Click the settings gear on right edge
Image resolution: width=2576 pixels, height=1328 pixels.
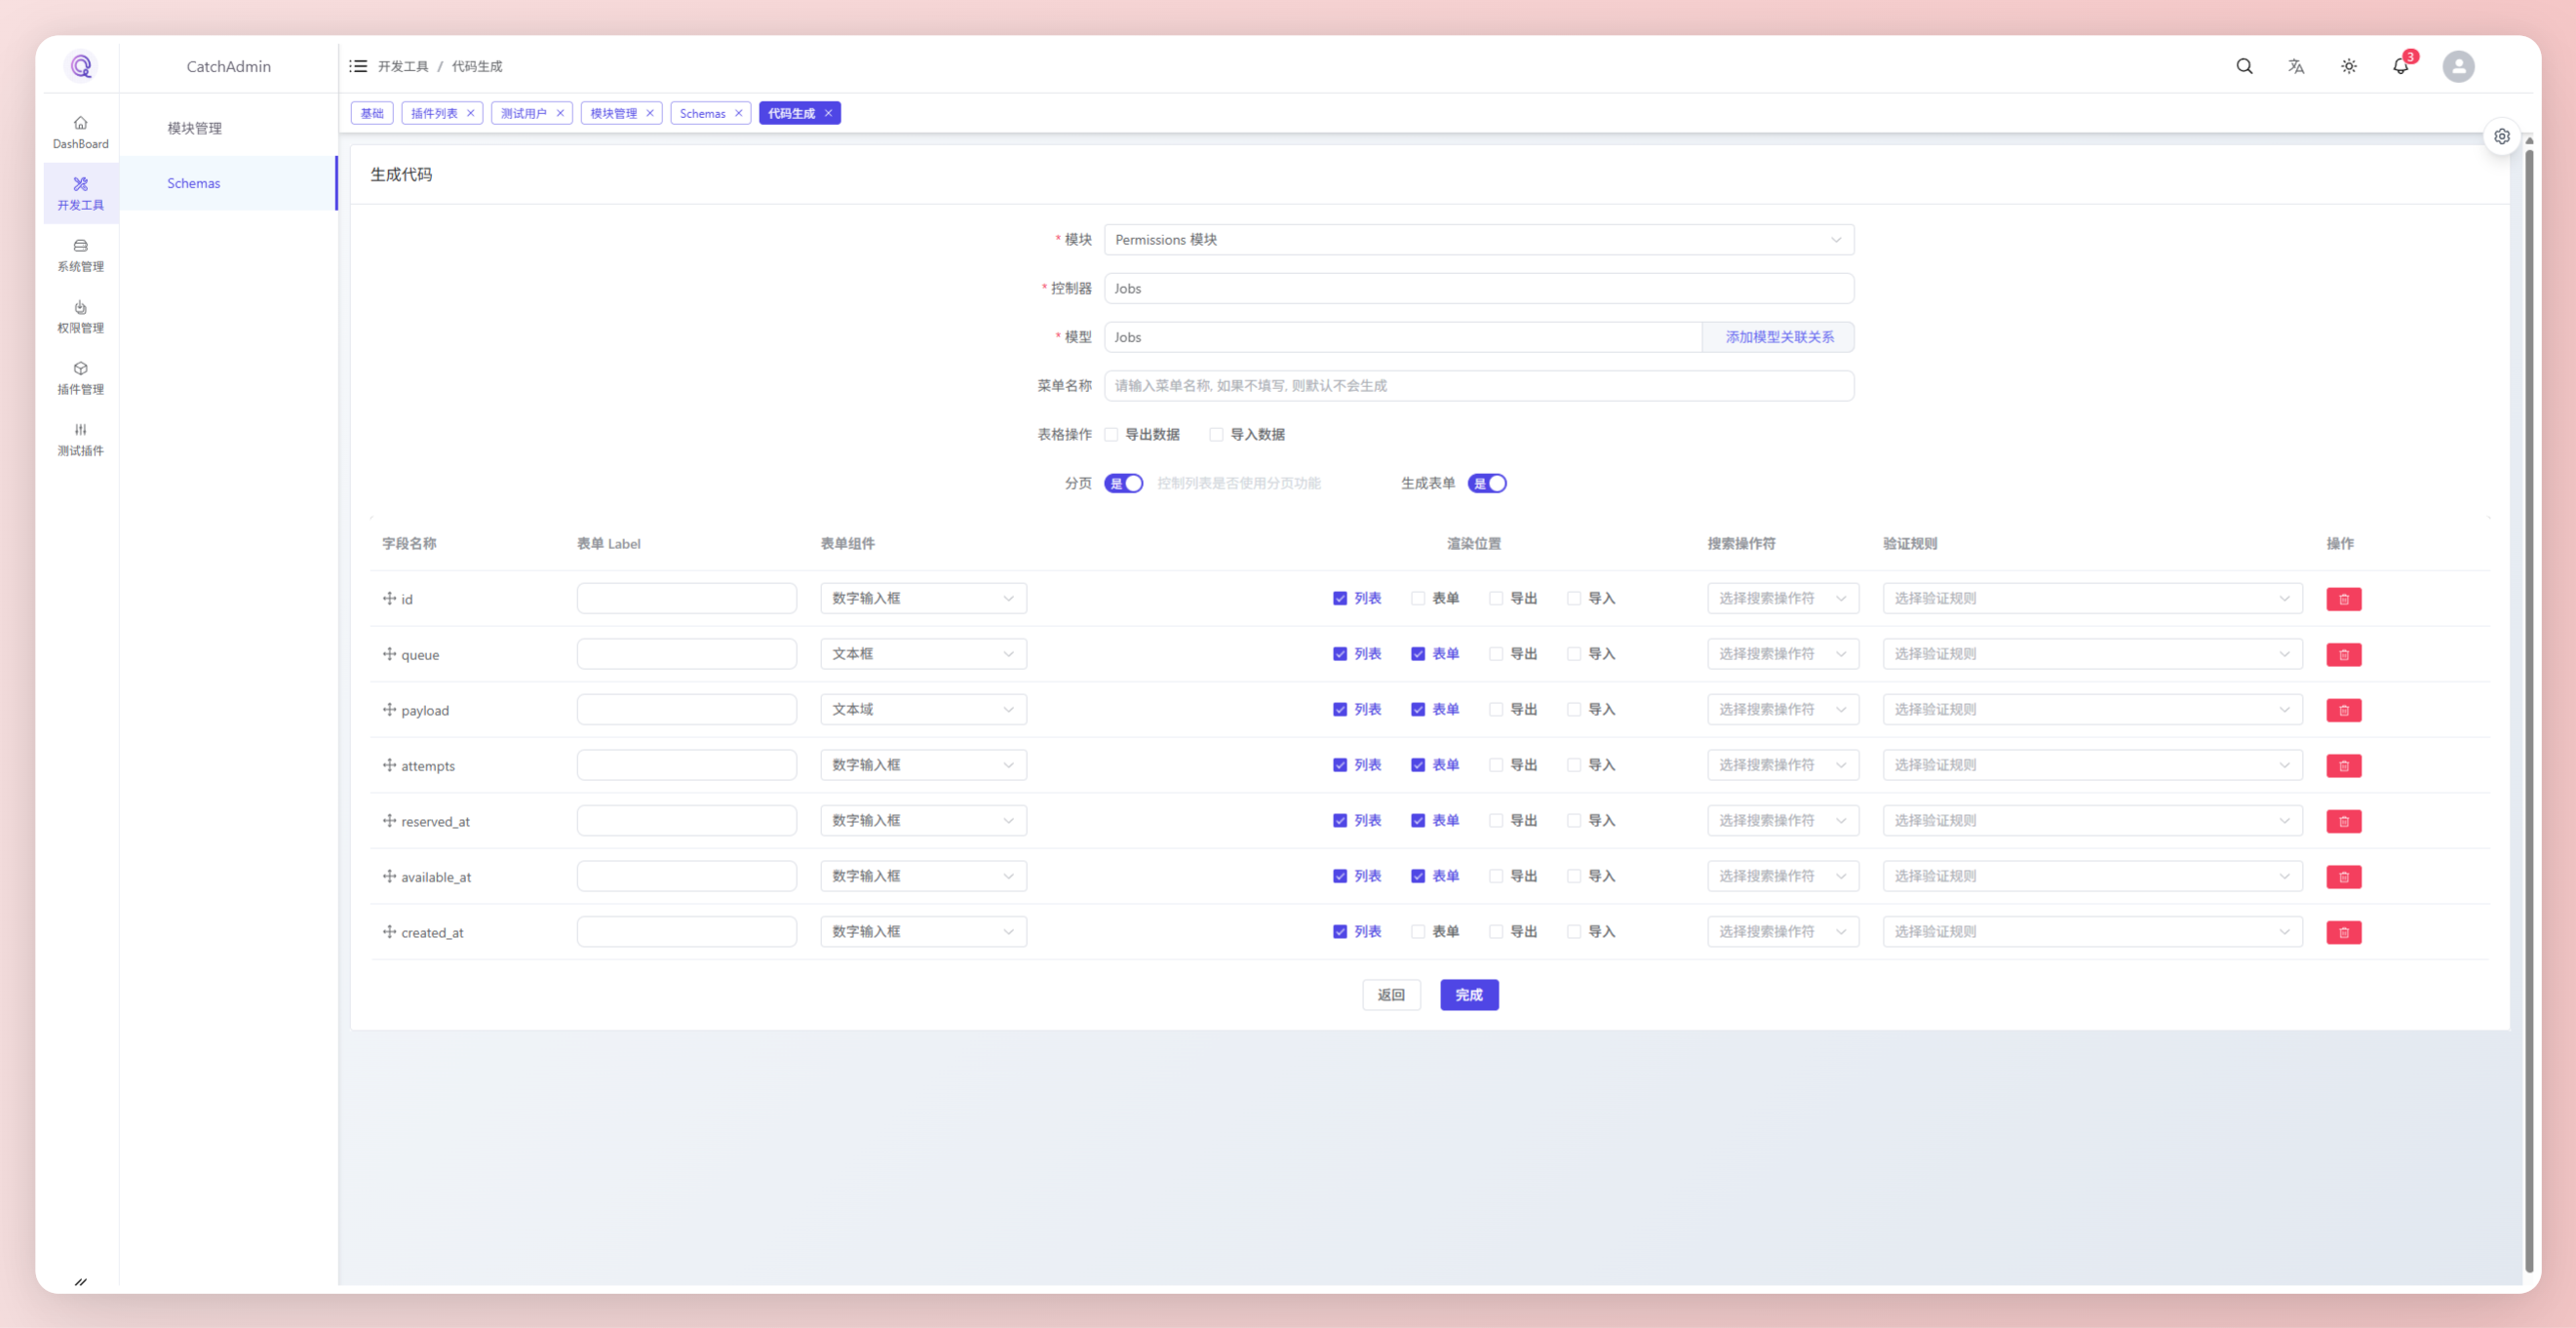coord(2501,136)
